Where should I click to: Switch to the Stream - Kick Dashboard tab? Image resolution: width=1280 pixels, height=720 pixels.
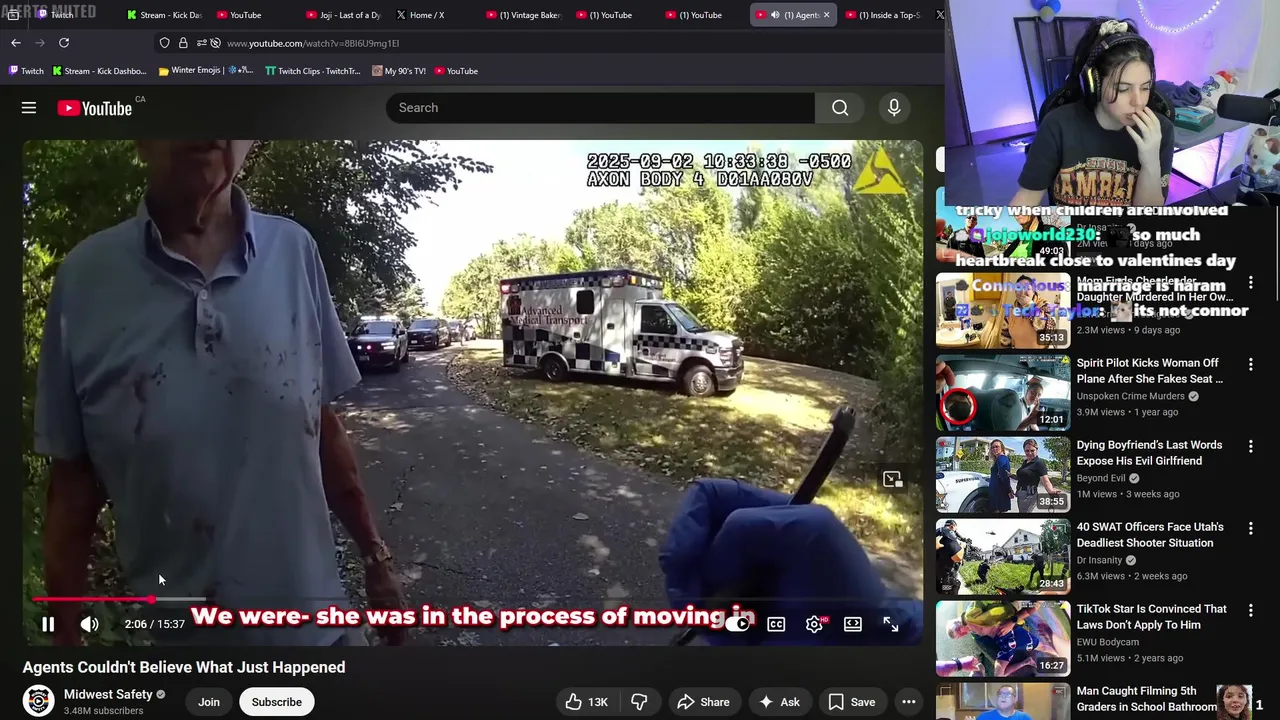point(165,15)
